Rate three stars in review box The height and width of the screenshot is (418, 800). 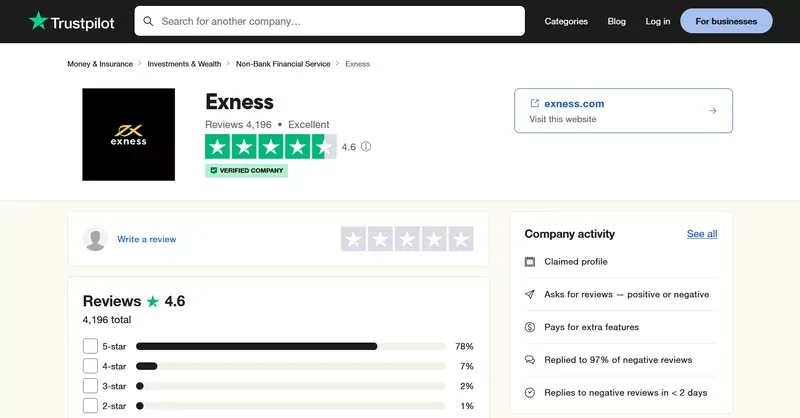click(x=407, y=239)
